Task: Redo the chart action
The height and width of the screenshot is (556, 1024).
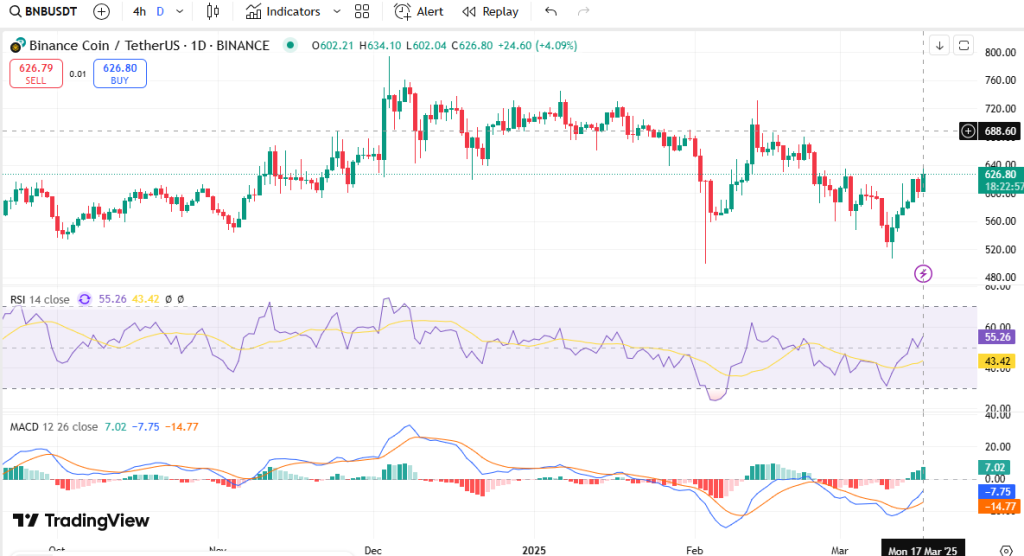Action: (x=583, y=11)
